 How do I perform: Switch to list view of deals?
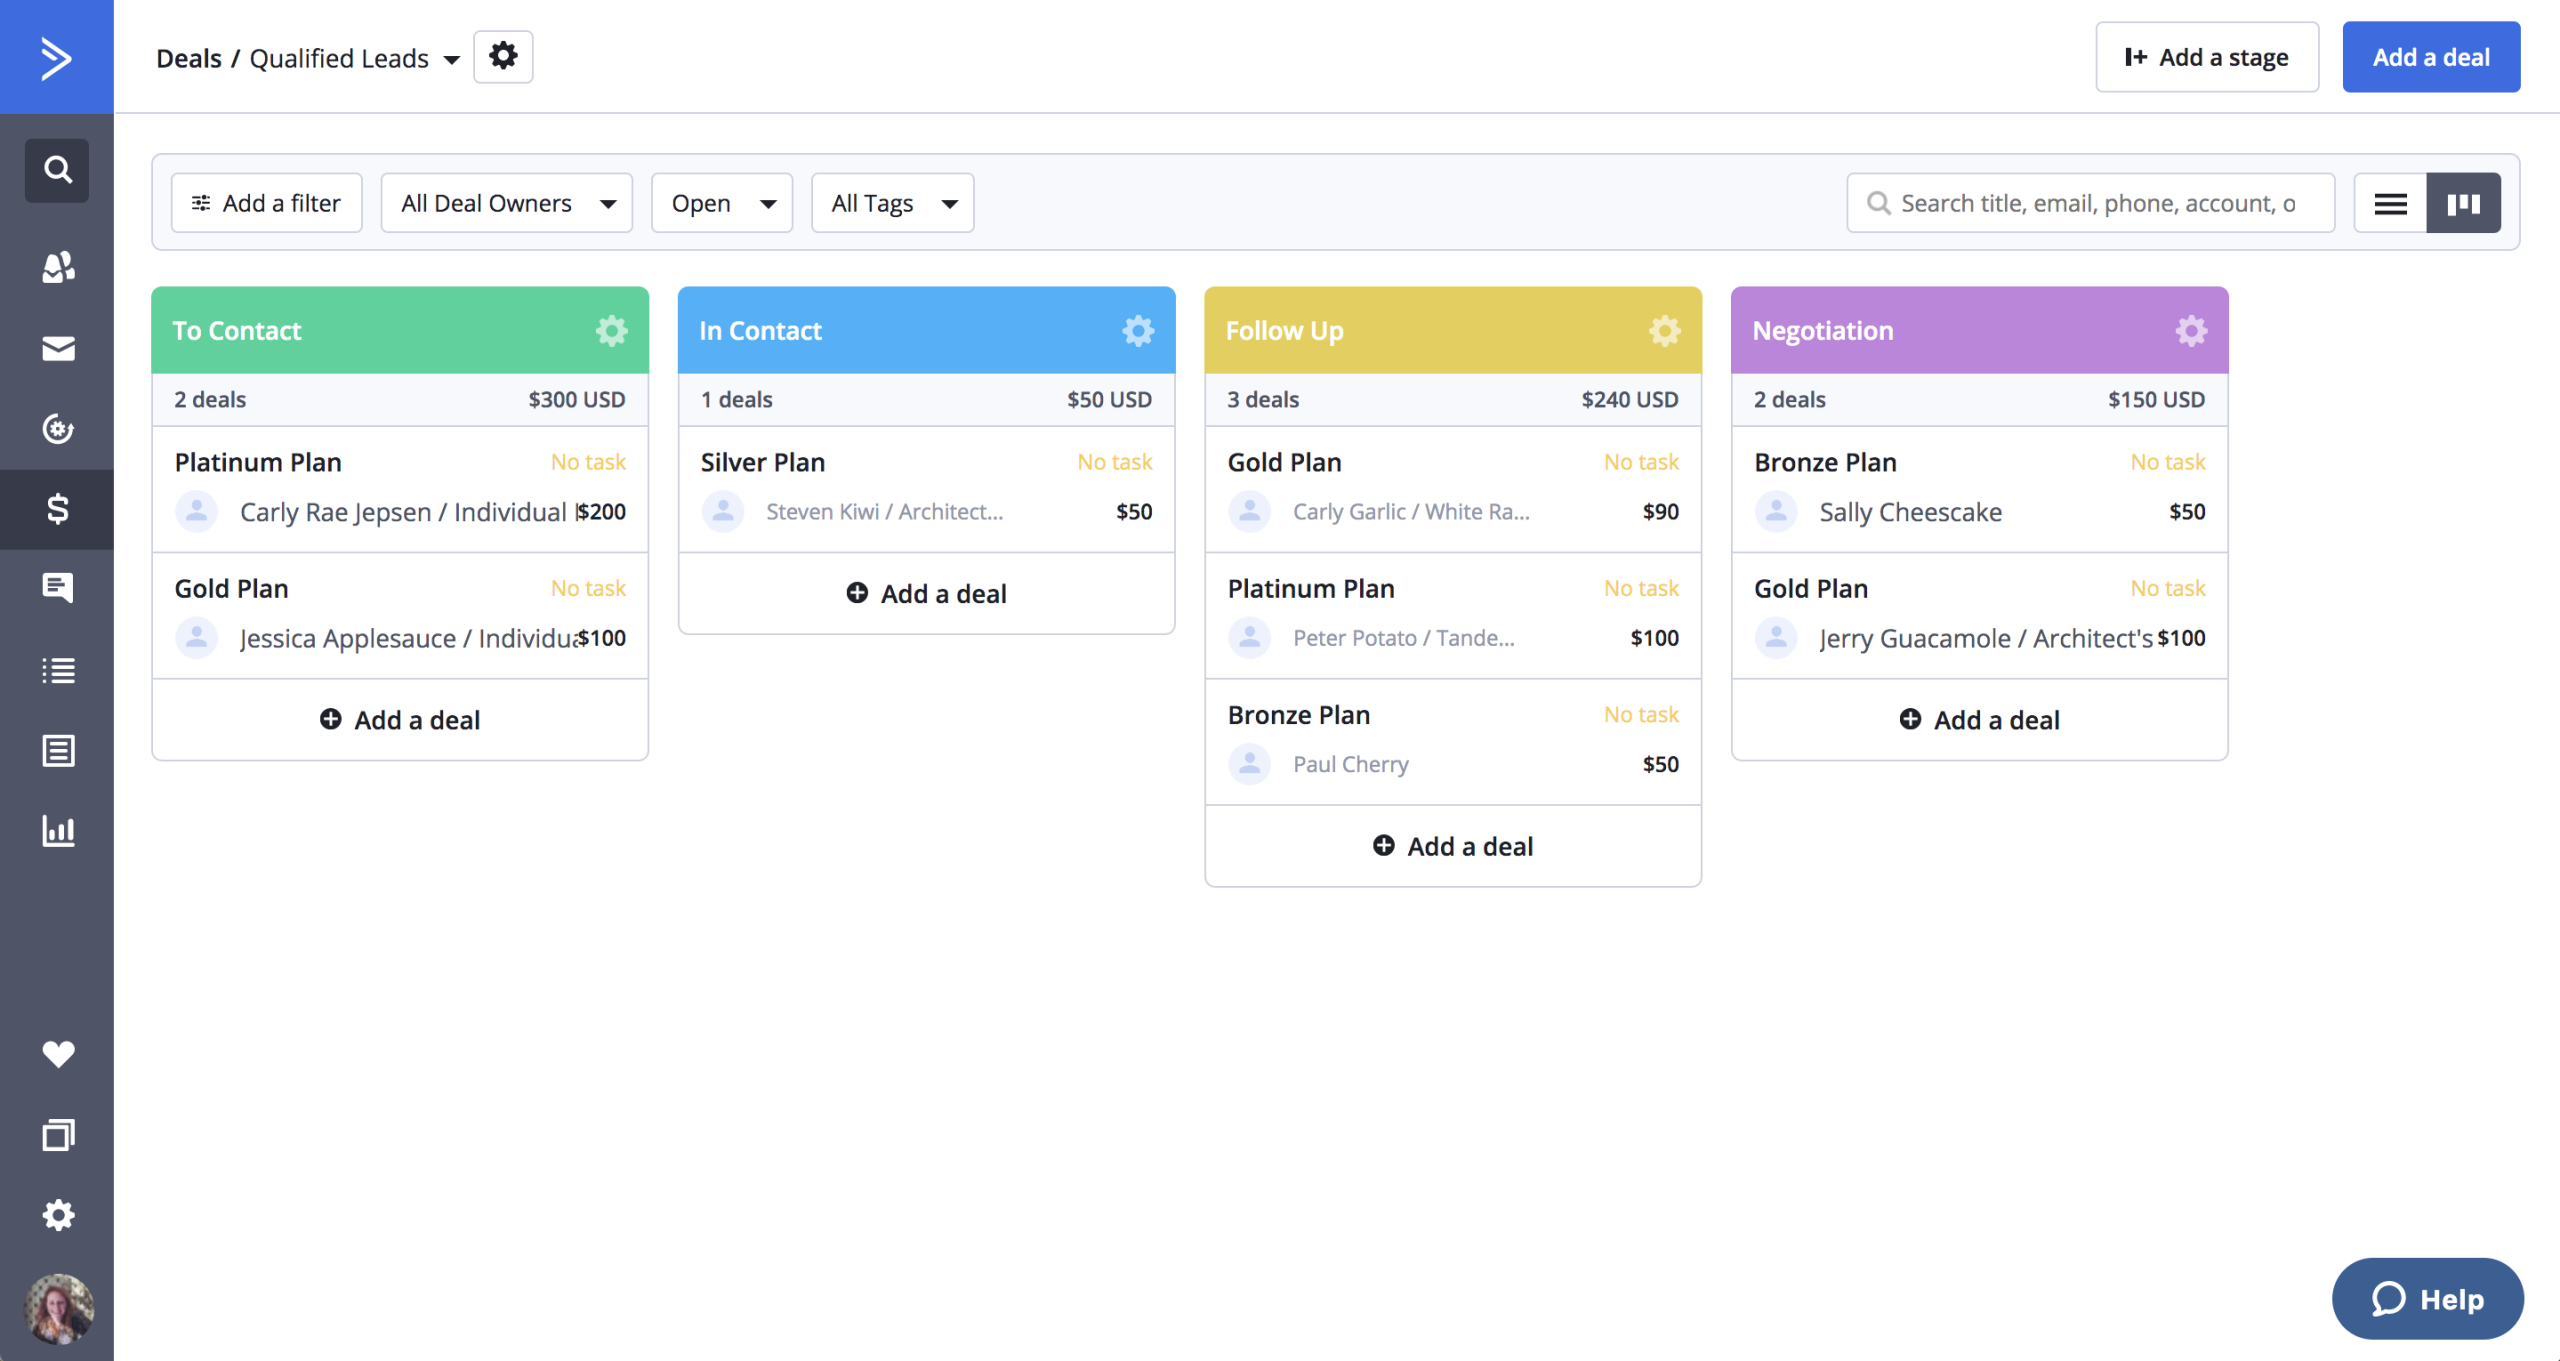tap(2390, 202)
